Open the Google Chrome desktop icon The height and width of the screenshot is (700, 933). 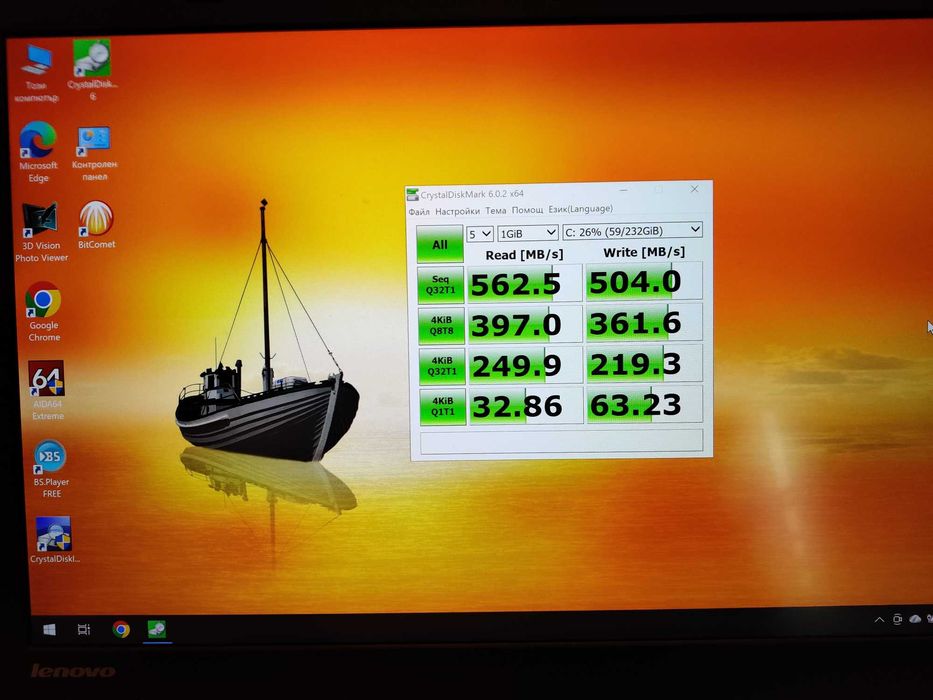[43, 312]
